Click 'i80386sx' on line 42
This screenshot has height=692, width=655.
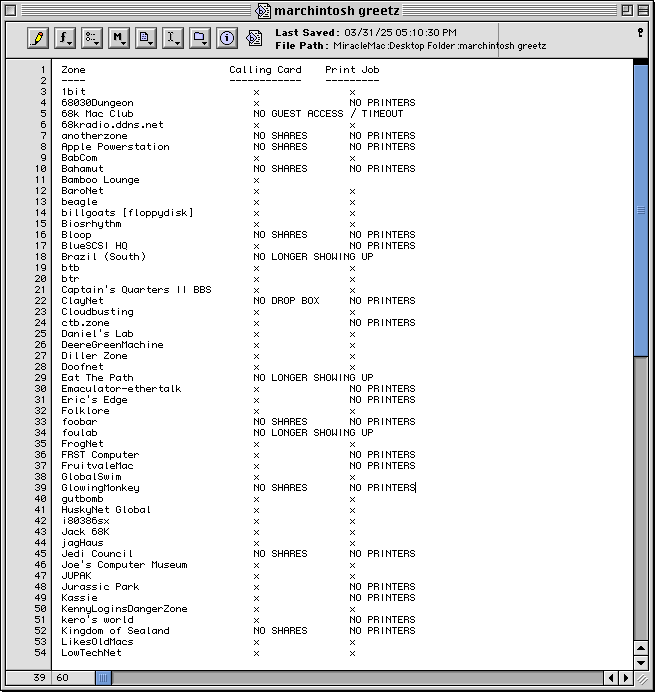click(85, 521)
